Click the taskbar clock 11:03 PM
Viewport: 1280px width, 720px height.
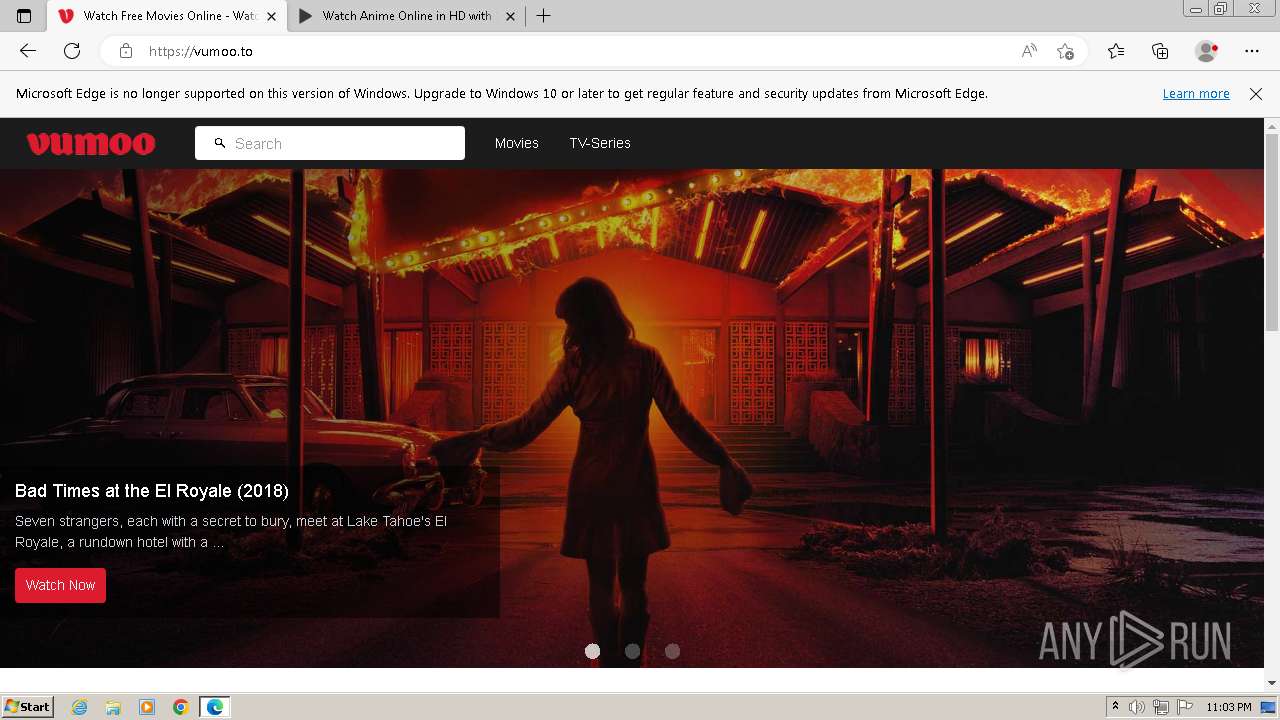(1229, 707)
